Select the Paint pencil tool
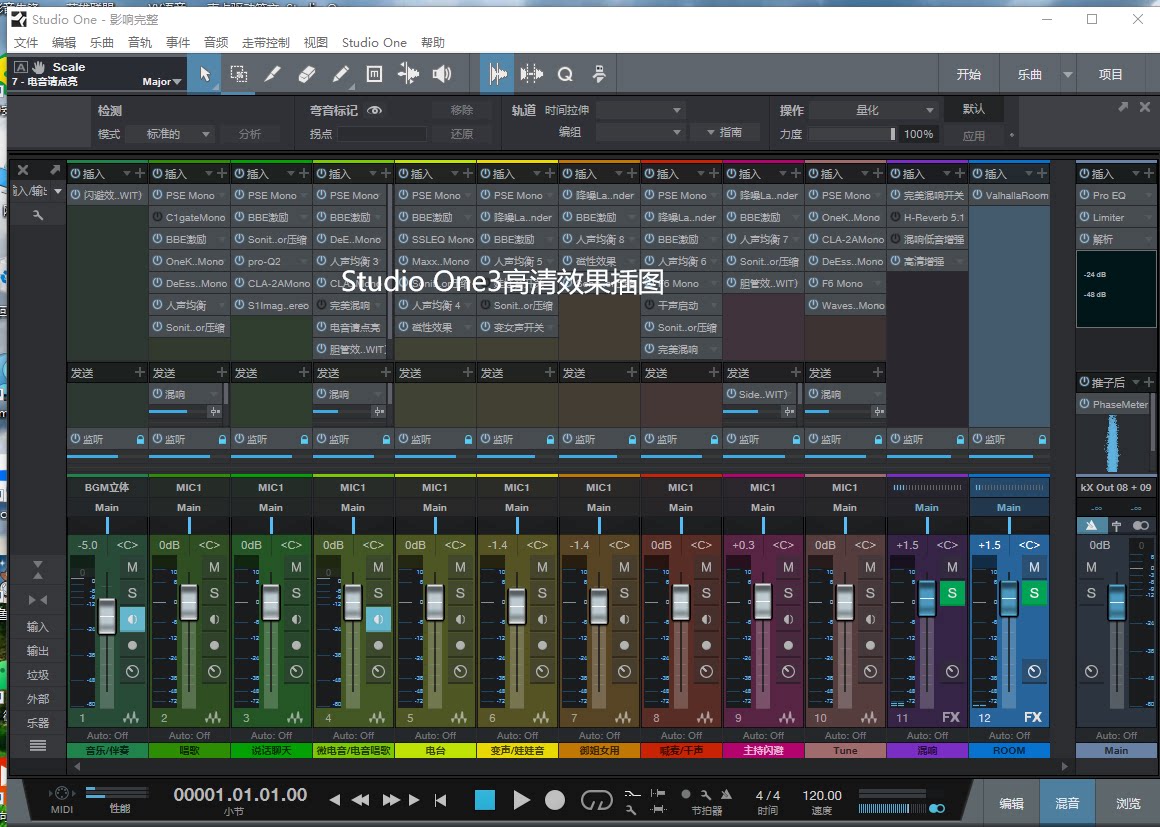 pyautogui.click(x=340, y=74)
